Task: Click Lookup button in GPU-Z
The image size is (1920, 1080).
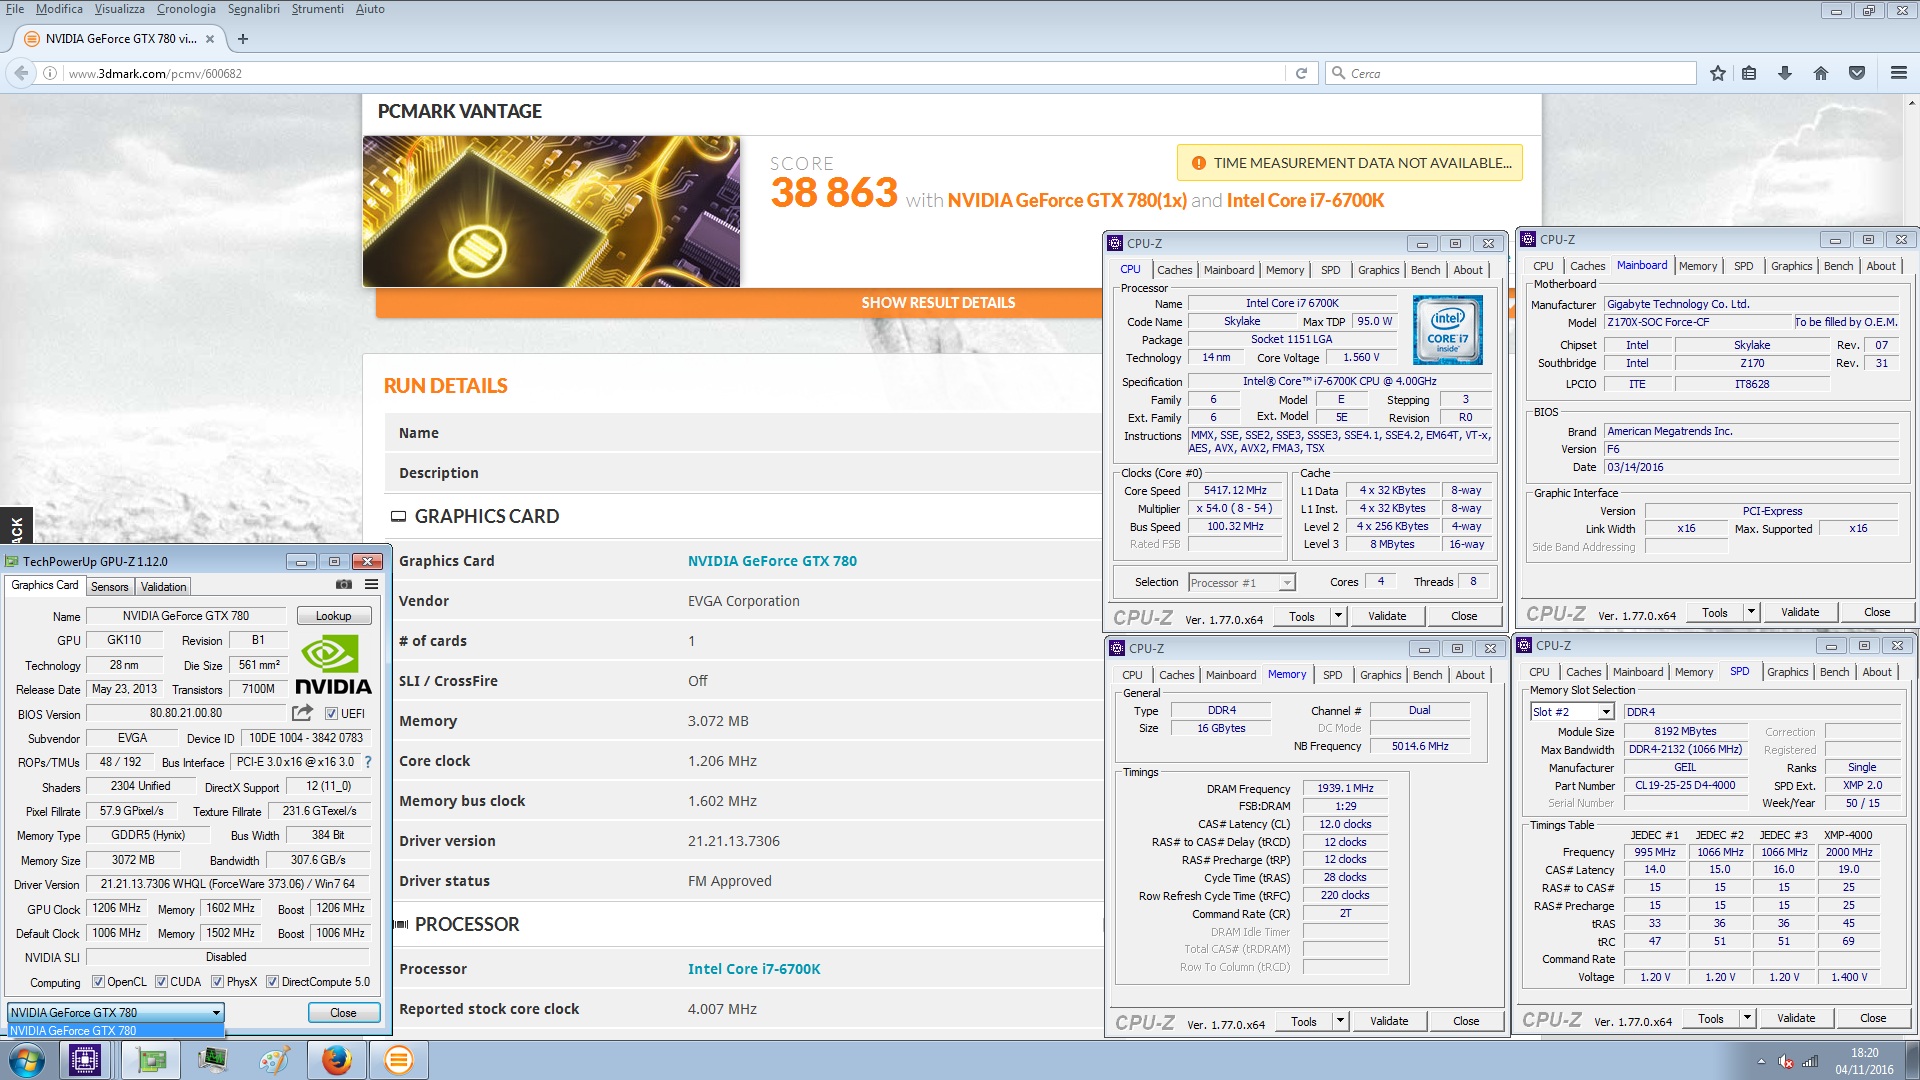Action: click(x=334, y=616)
